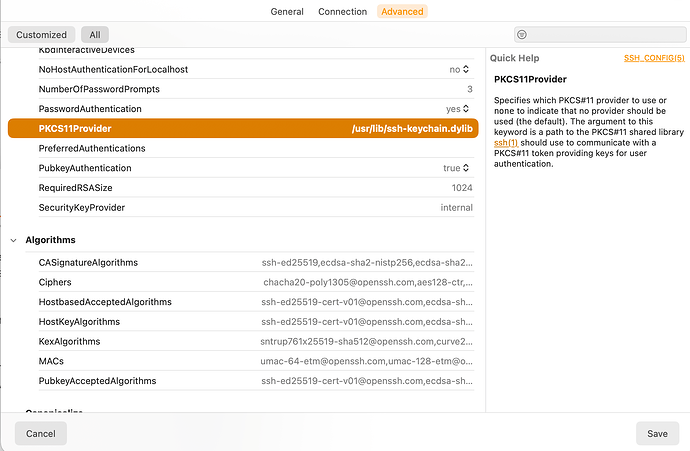Edit /usr/lib/ssh-keychain.dylib path value
The image size is (690, 451).
coord(412,128)
